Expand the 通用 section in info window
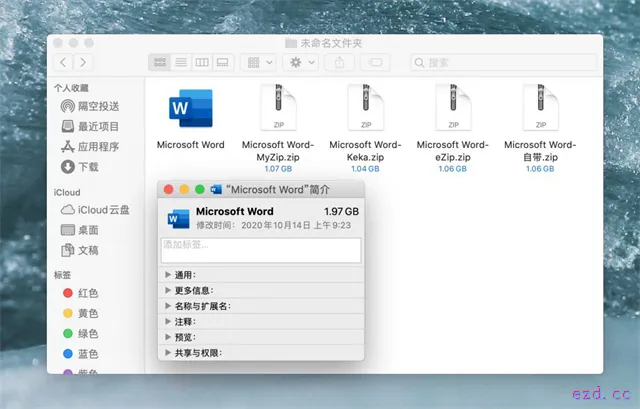 [168, 275]
